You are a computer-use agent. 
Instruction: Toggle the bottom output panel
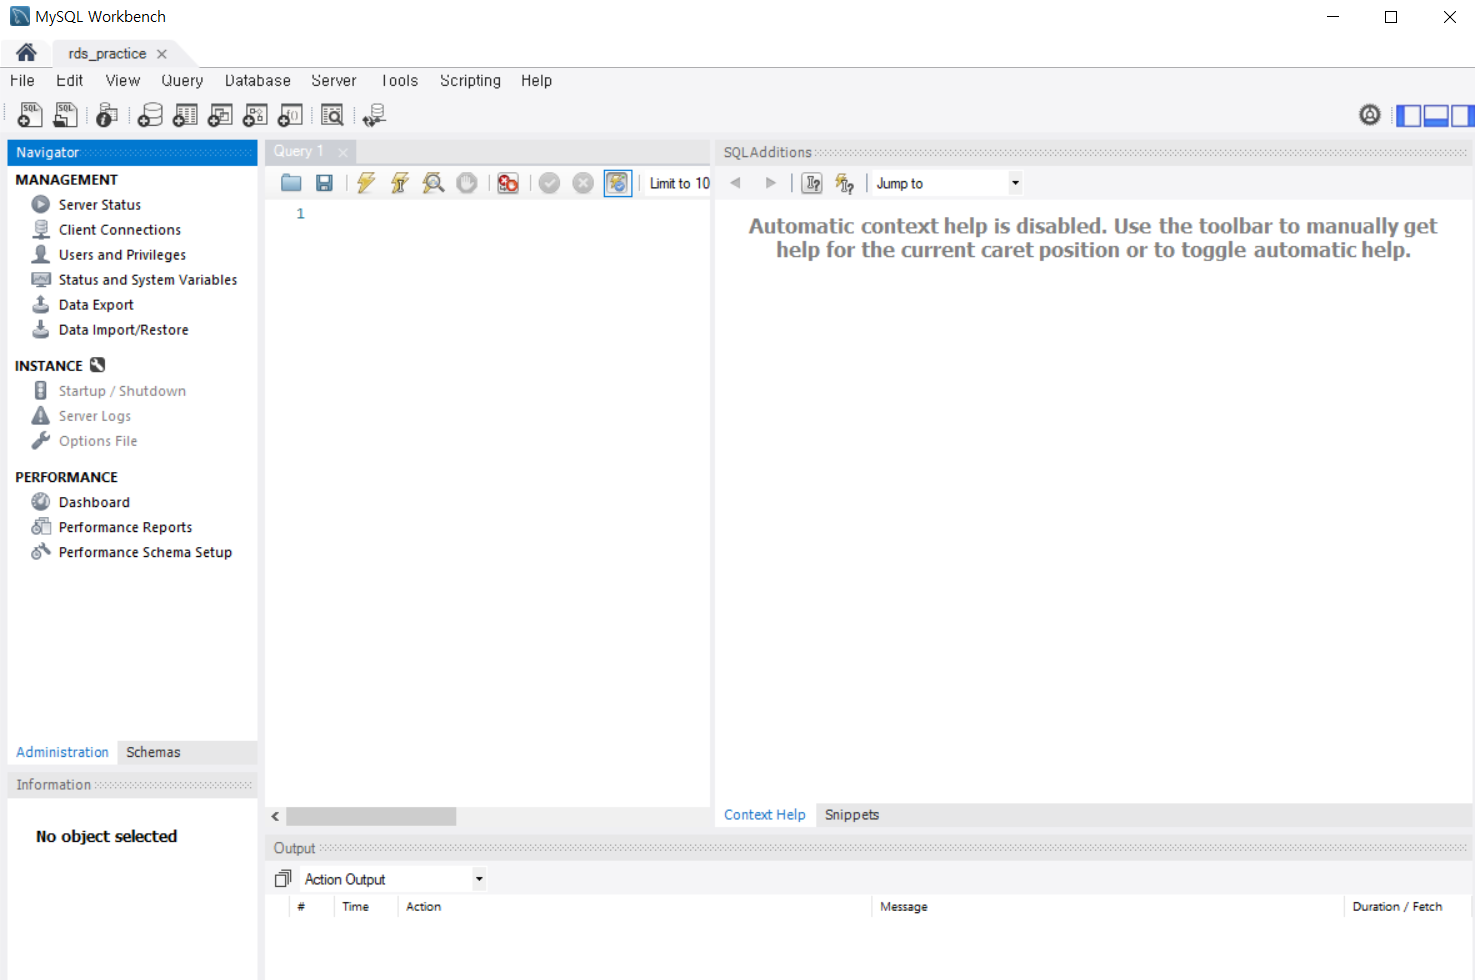1436,116
